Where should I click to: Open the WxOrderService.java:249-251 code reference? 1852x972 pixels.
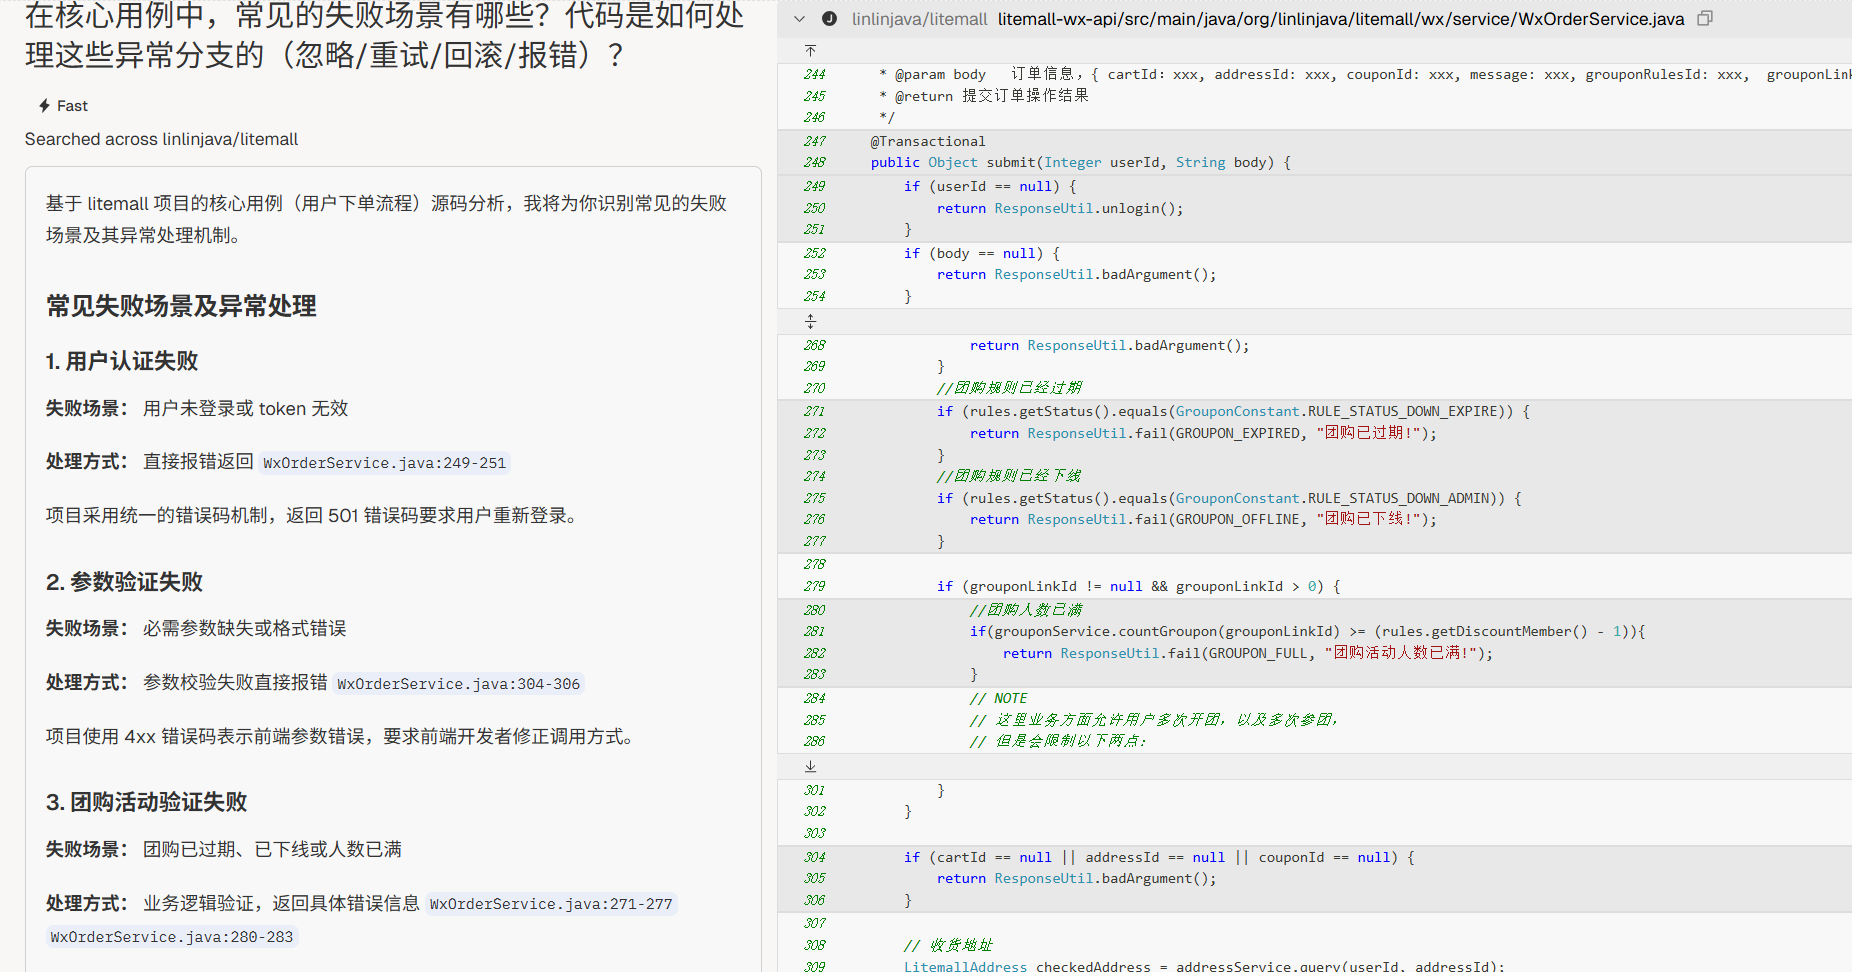point(384,463)
